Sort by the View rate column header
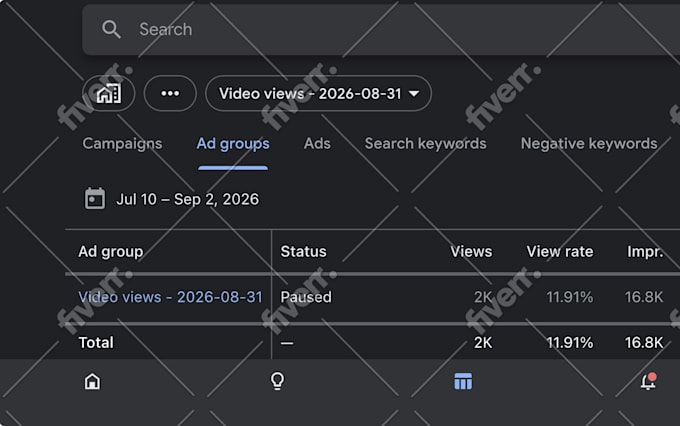This screenshot has width=680, height=426. click(x=559, y=252)
